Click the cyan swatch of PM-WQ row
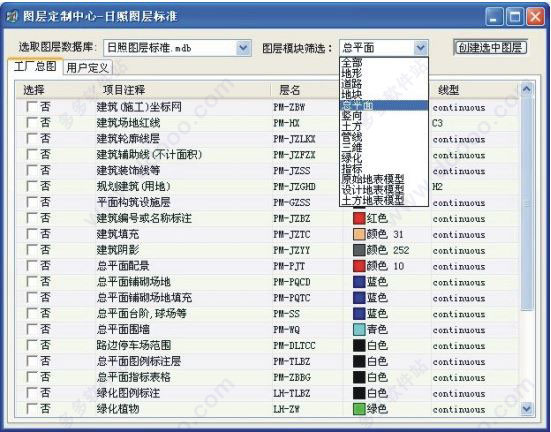Viewport: 551px width, 432px height. pyautogui.click(x=359, y=329)
